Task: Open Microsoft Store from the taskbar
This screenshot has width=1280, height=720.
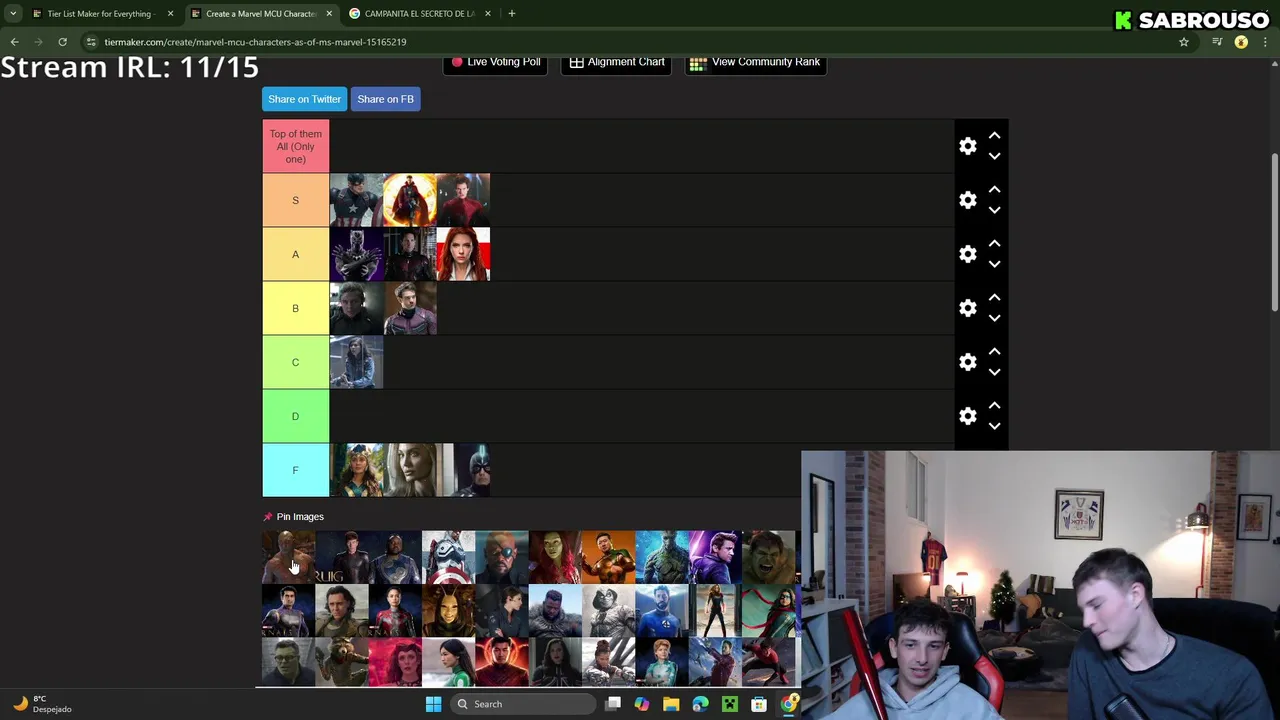Action: (759, 704)
